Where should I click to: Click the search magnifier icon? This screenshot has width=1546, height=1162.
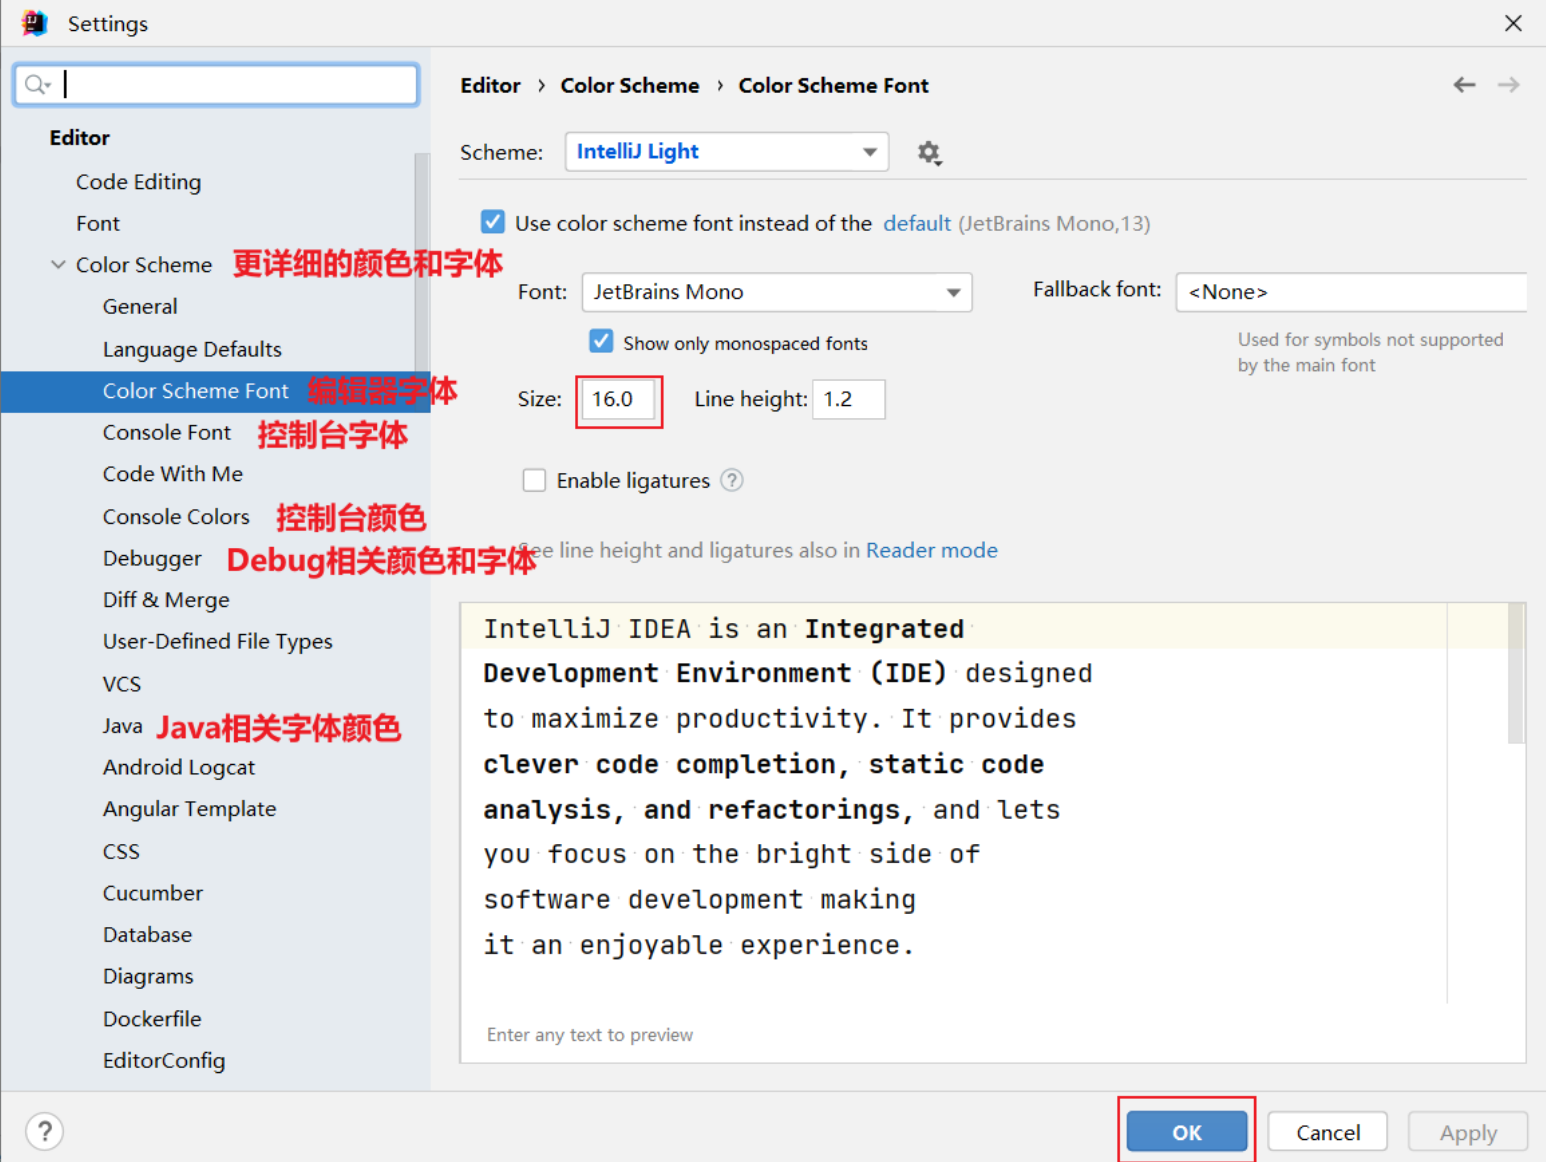tap(37, 85)
